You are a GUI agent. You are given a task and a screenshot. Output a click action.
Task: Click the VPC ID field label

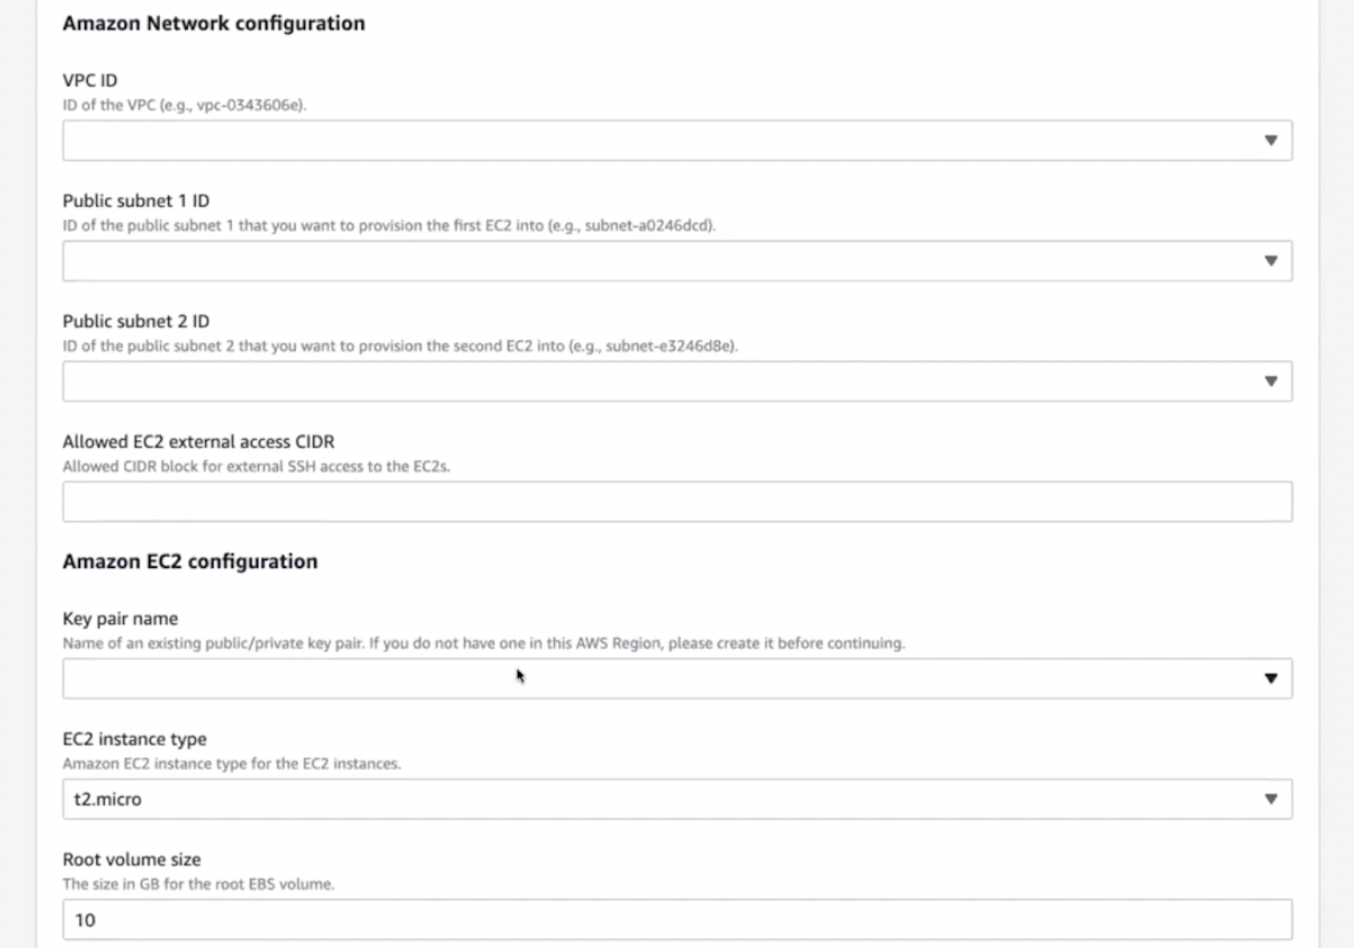(x=90, y=80)
